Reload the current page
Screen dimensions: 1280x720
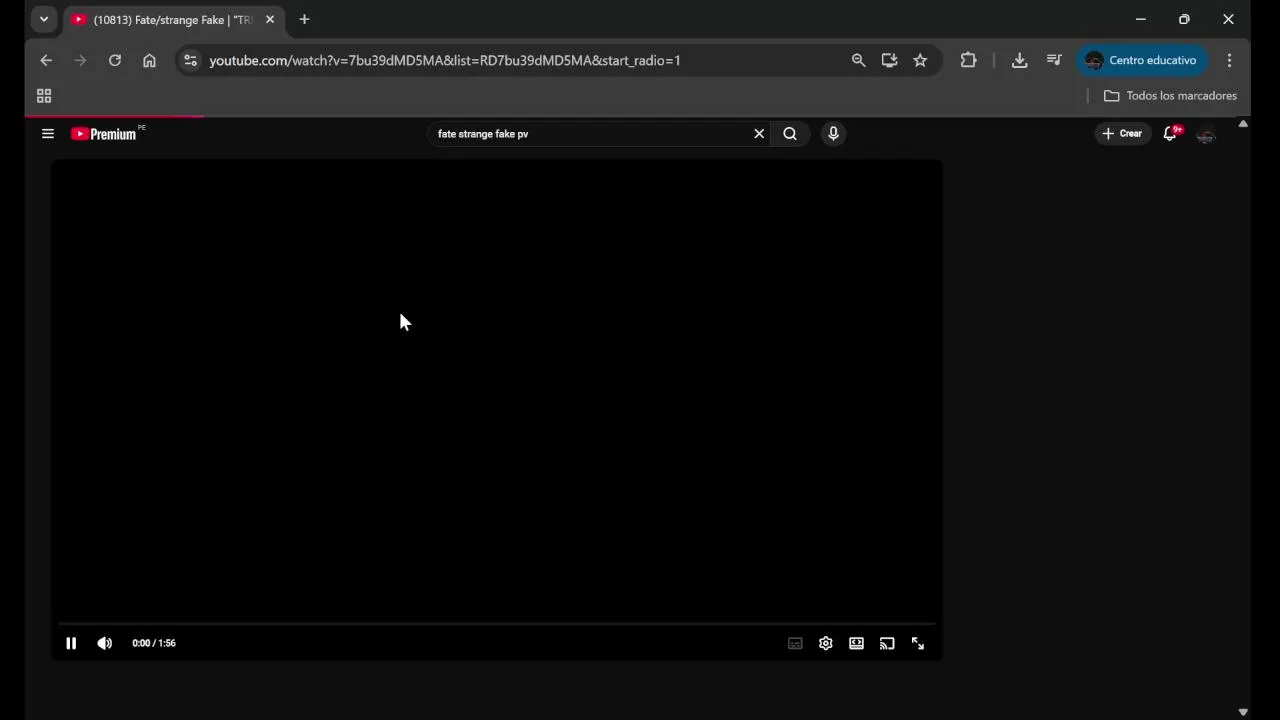click(x=115, y=60)
